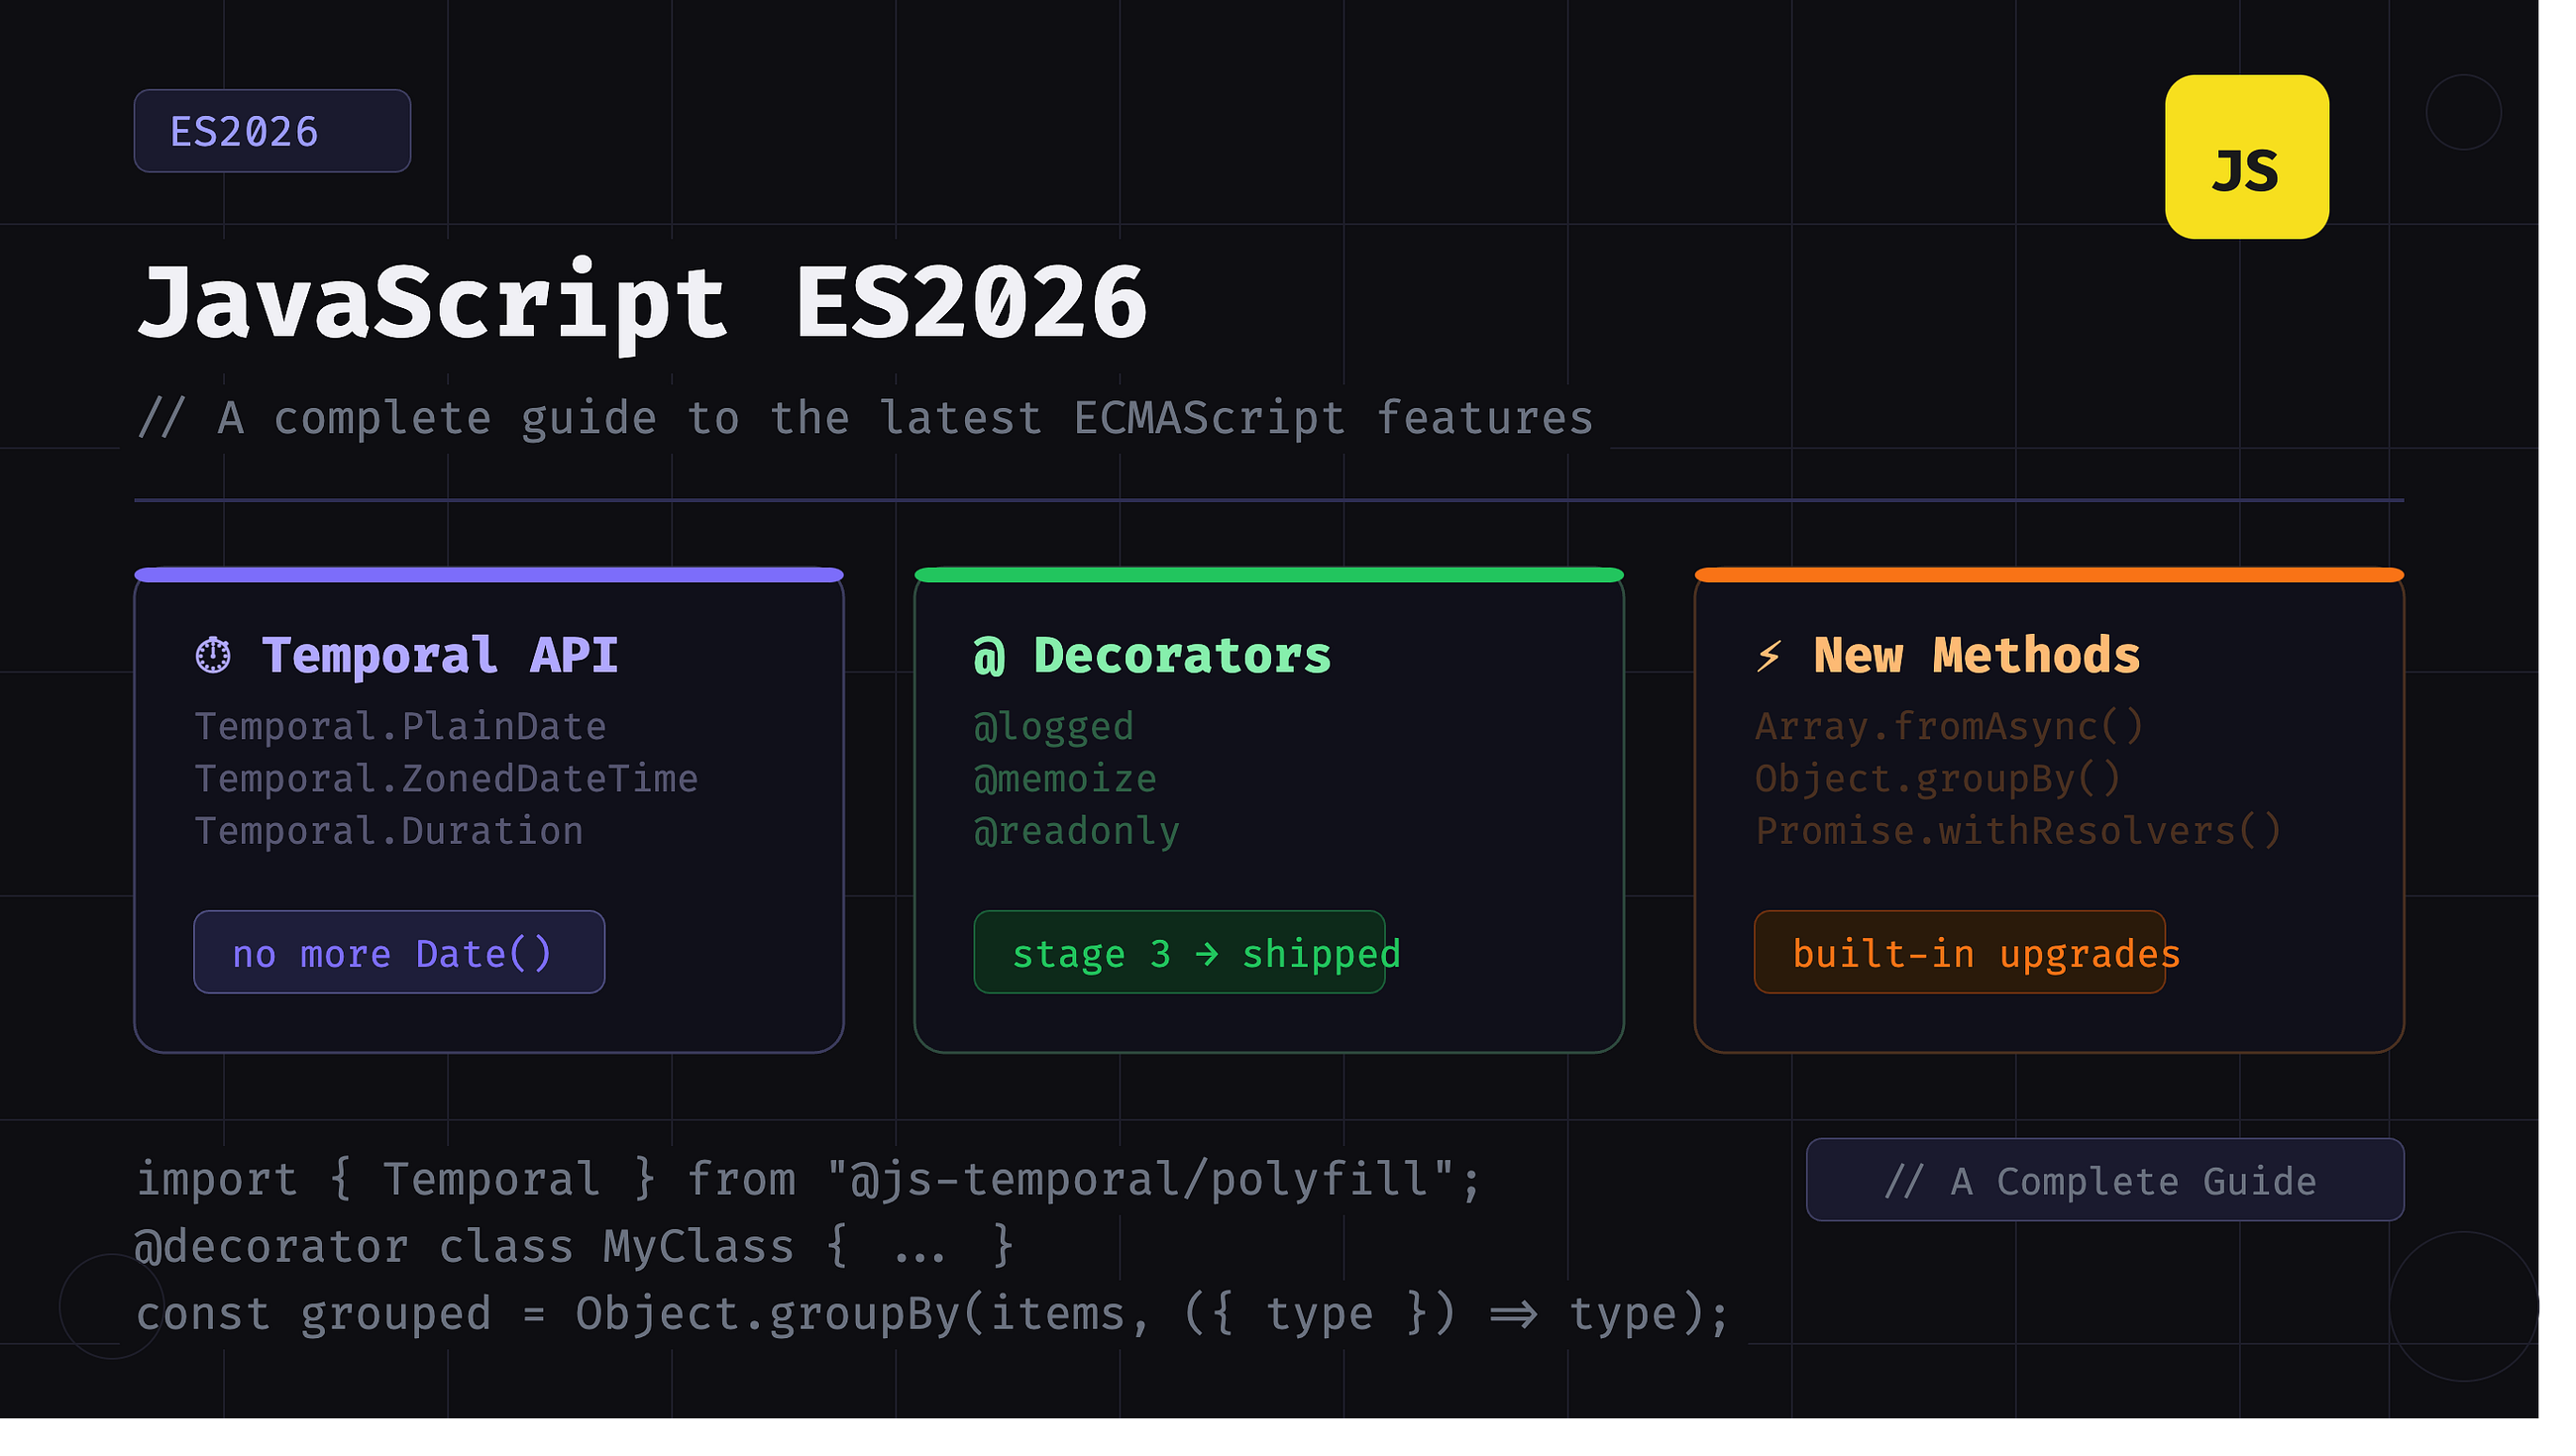
Task: Select the ES2026 tag badge
Action: [x=272, y=131]
